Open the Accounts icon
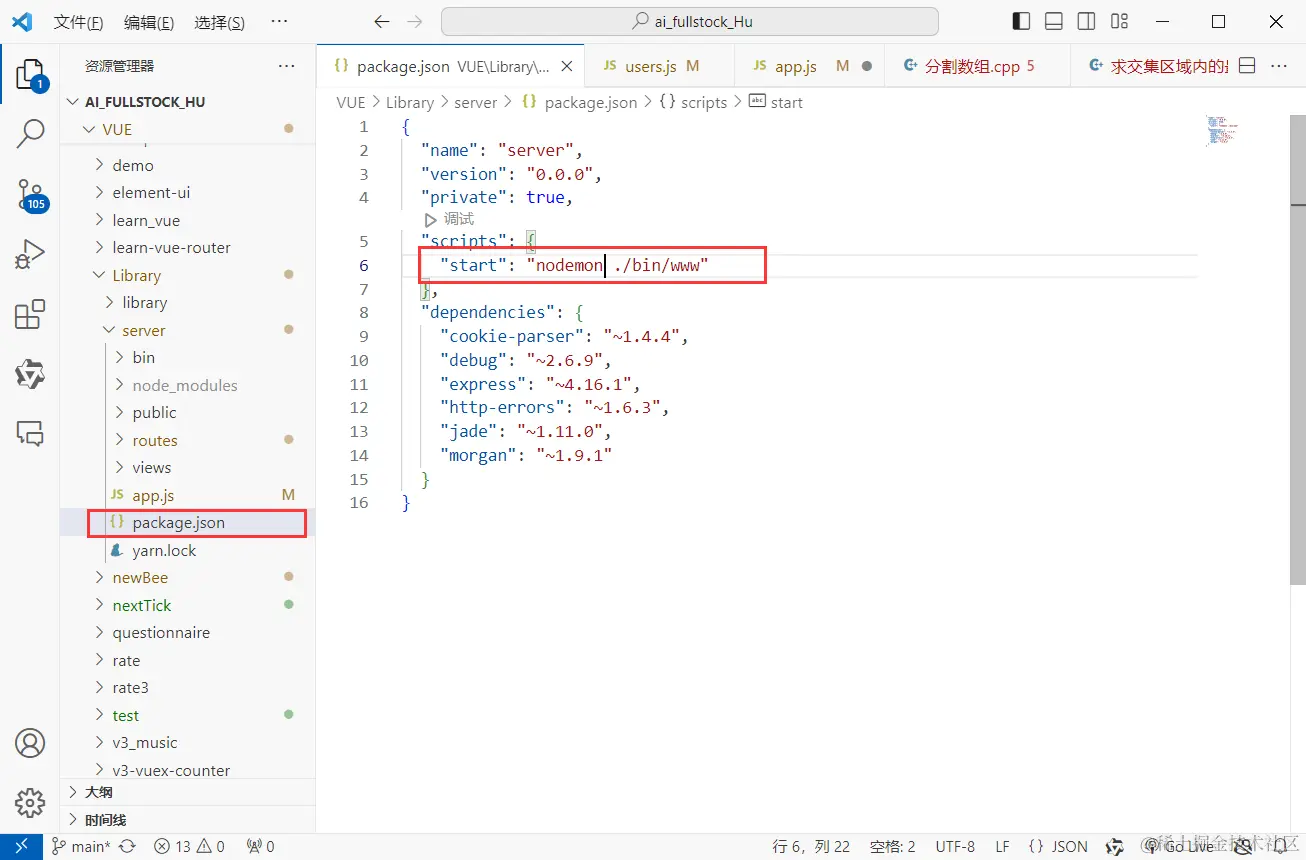This screenshot has height=860, width=1306. [x=30, y=743]
